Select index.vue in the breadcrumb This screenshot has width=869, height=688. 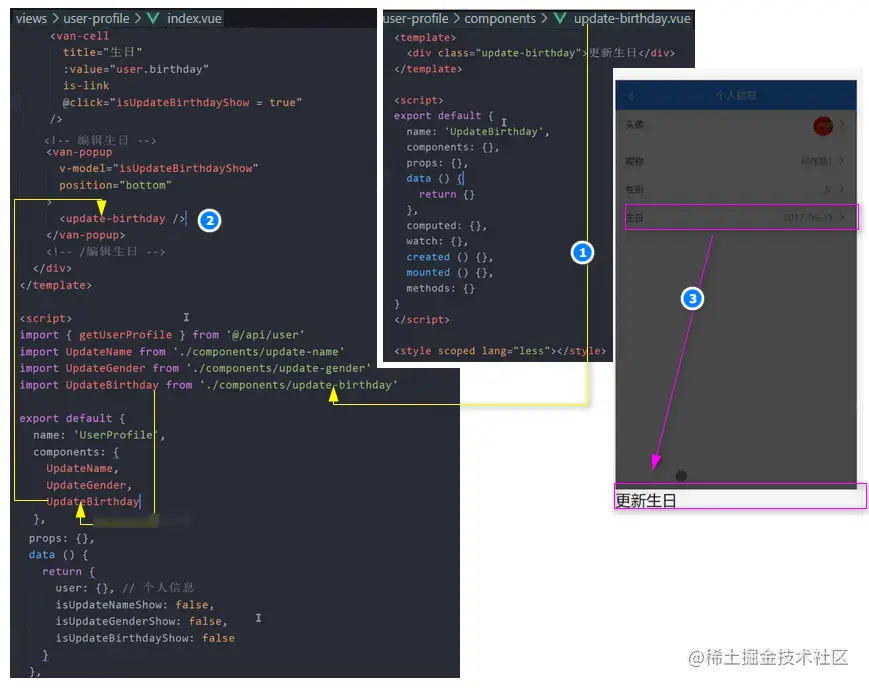[x=195, y=18]
